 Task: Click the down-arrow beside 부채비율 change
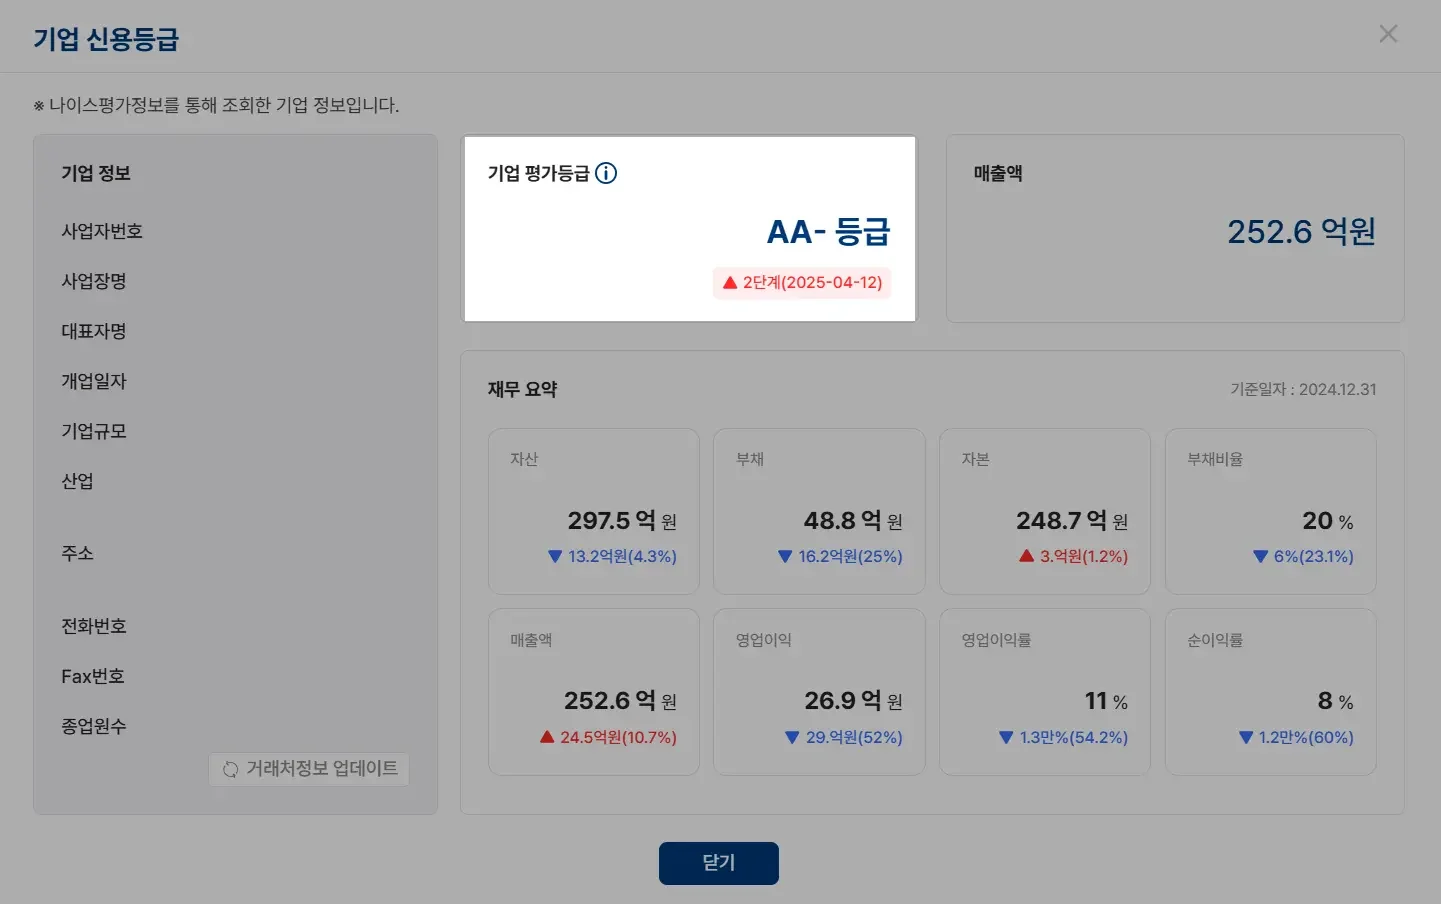point(1258,557)
